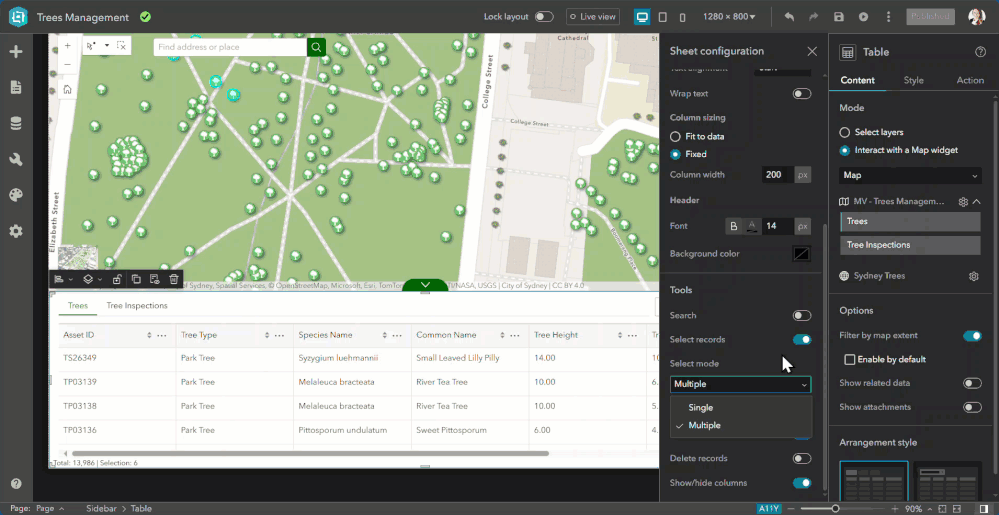Toggle Lock layout switch
This screenshot has width=999, height=515.
coord(544,17)
